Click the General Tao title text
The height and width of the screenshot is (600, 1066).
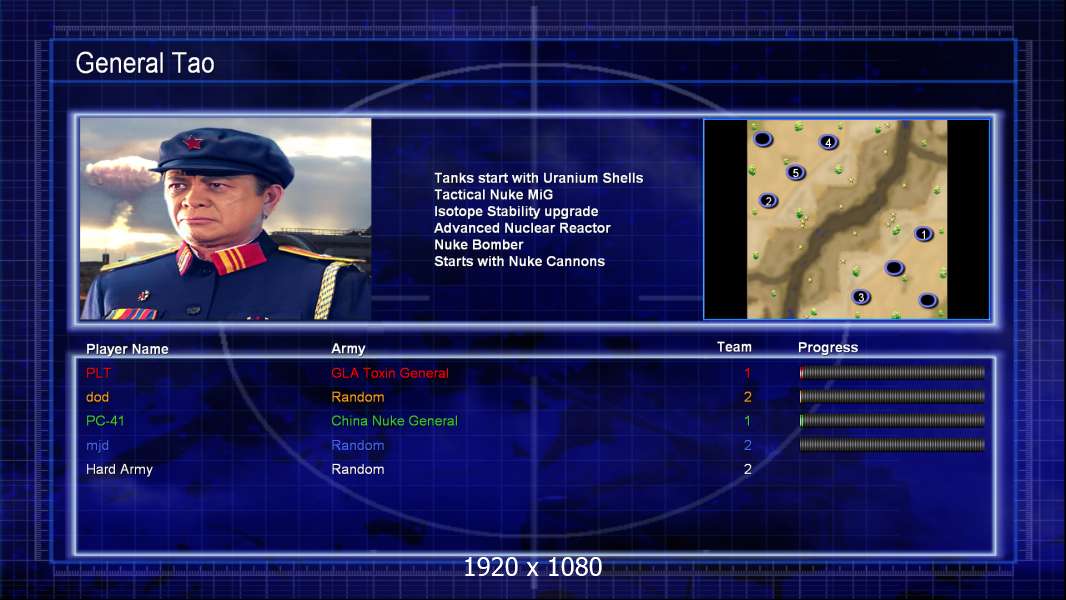(145, 63)
